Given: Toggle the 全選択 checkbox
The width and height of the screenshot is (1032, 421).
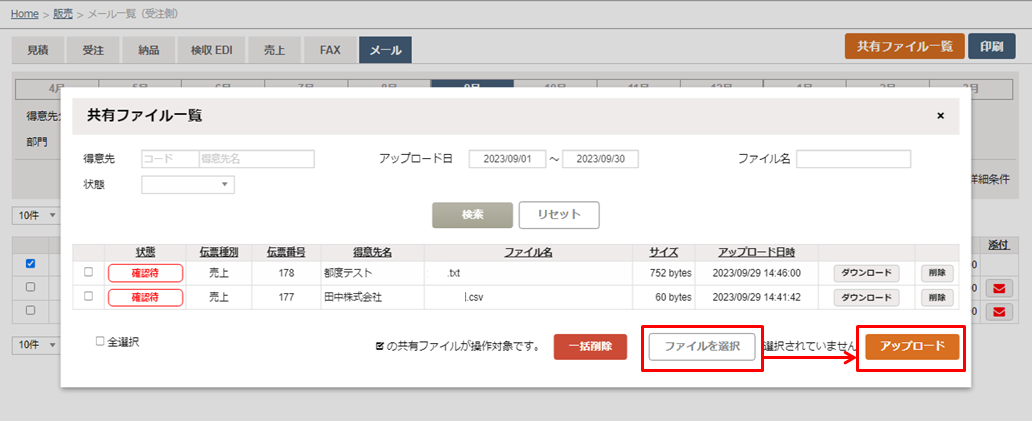Looking at the screenshot, I should (x=100, y=342).
